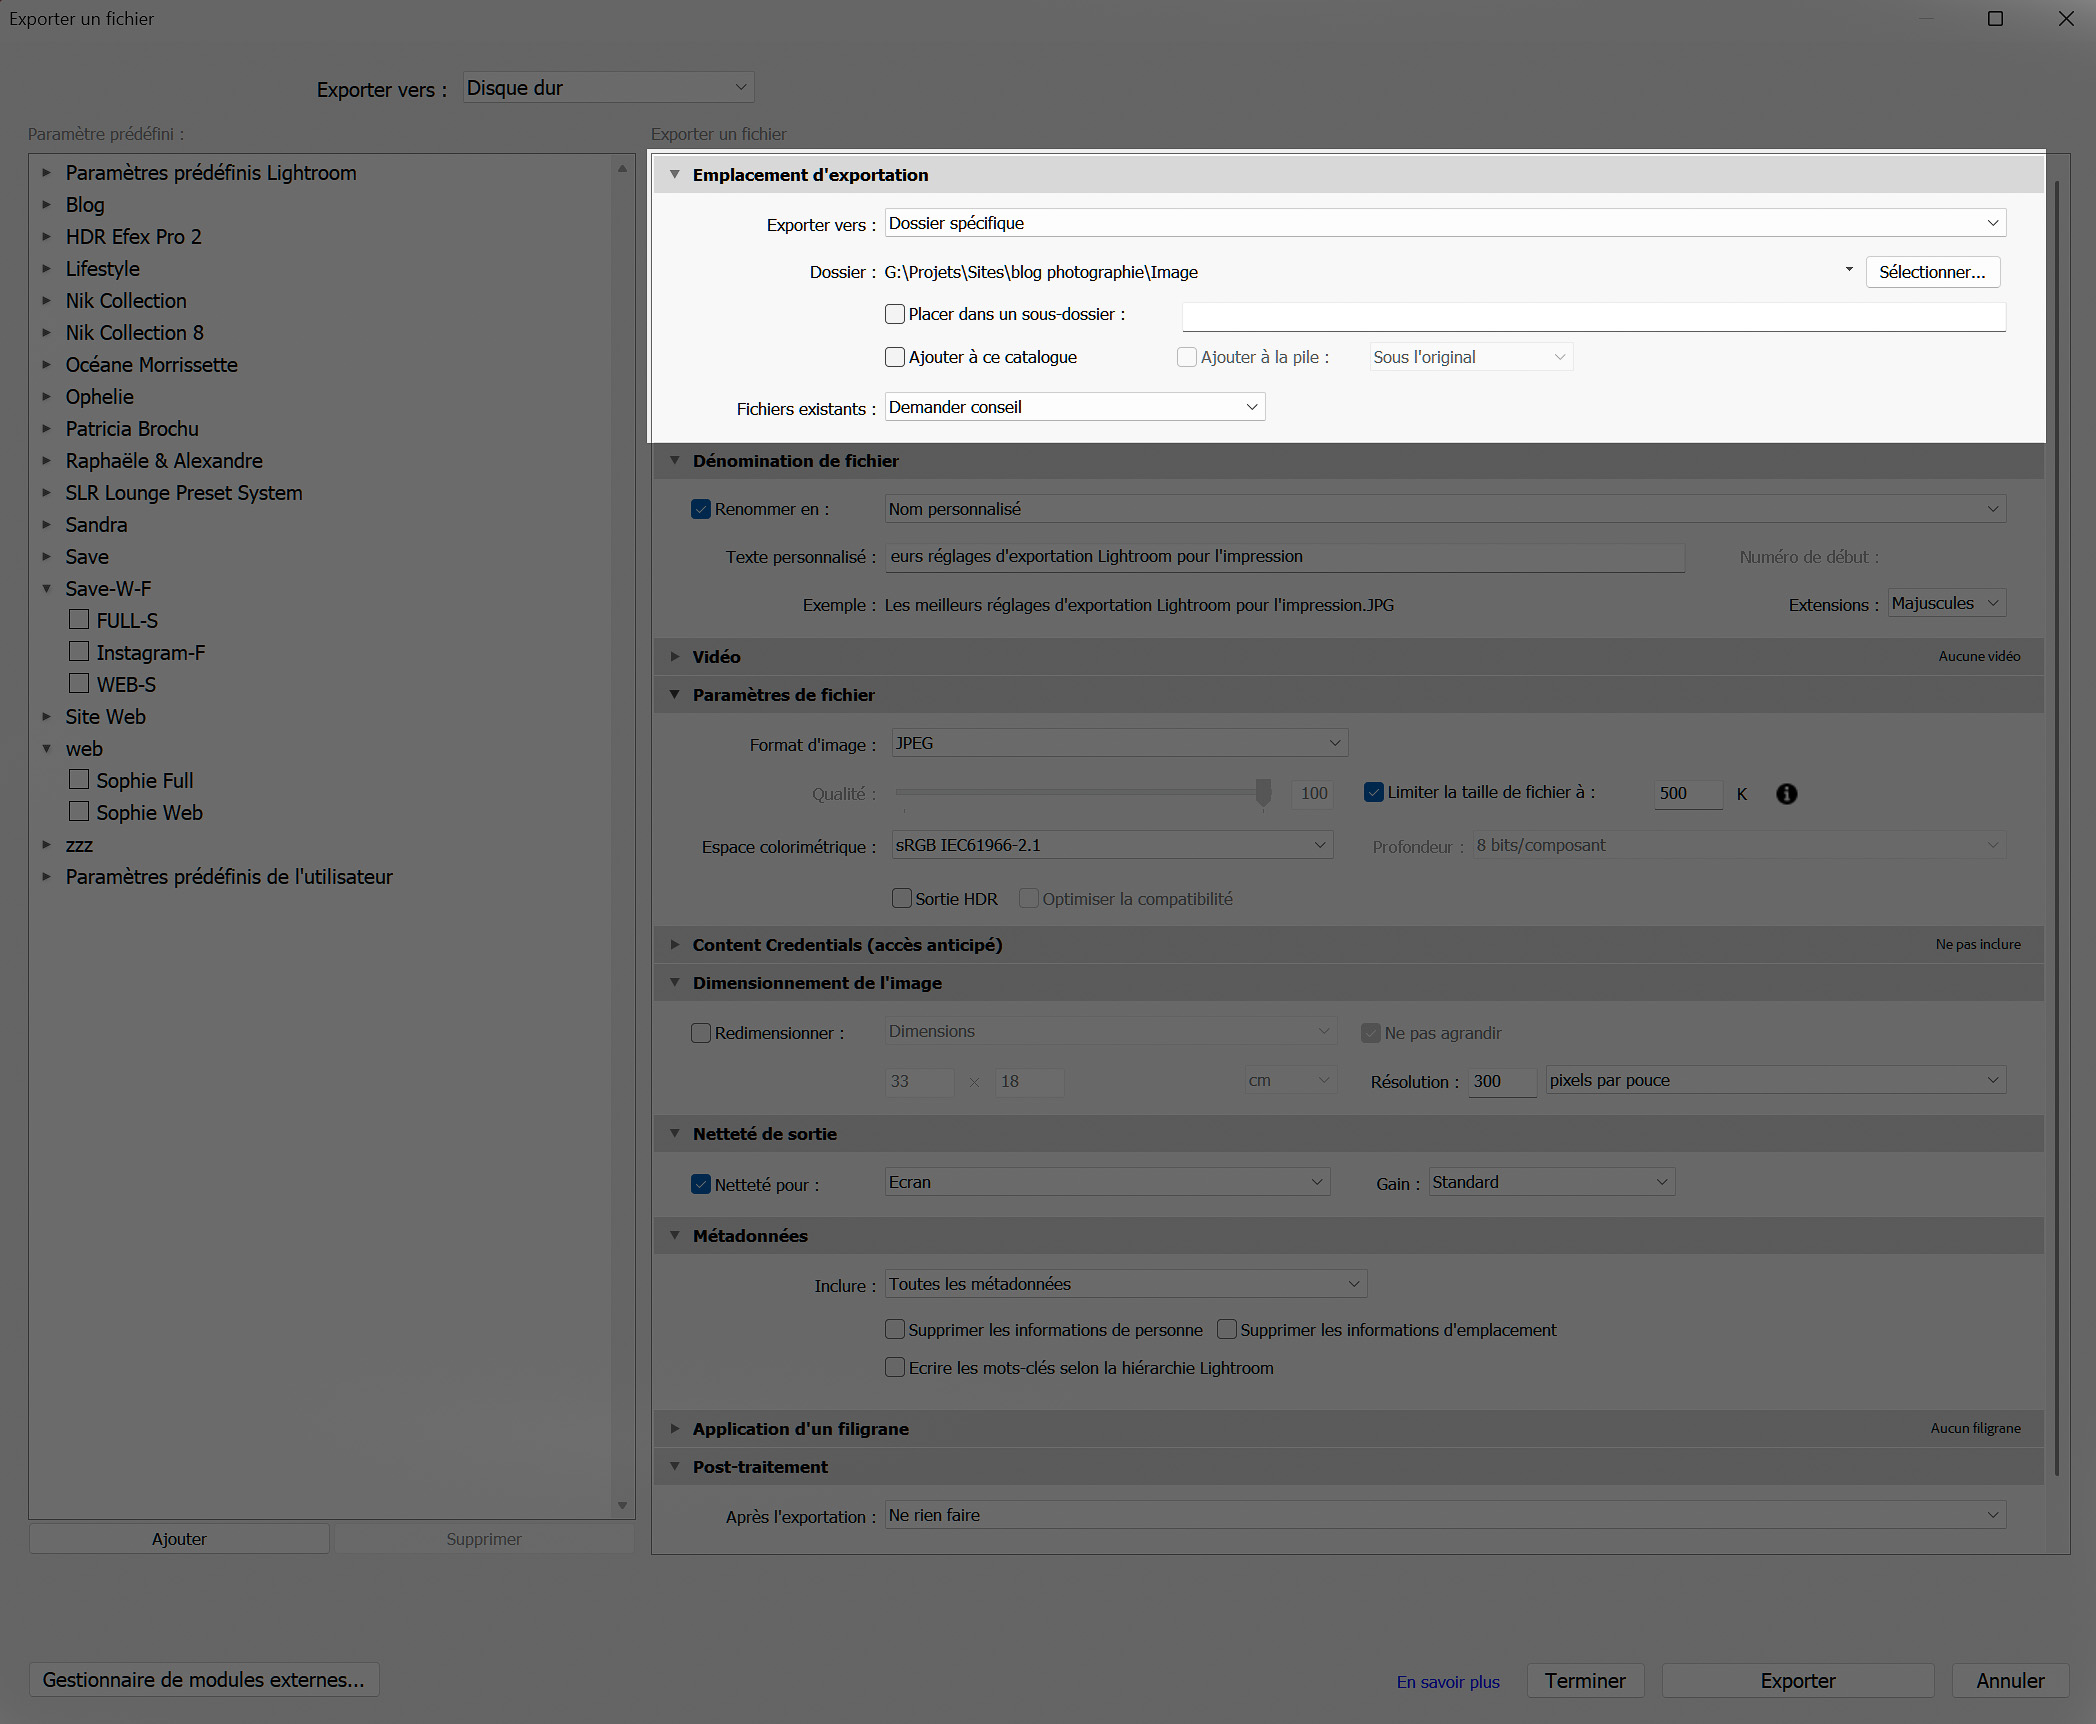The height and width of the screenshot is (1724, 2096).
Task: Enable the Redimensionner option
Action: point(700,1032)
